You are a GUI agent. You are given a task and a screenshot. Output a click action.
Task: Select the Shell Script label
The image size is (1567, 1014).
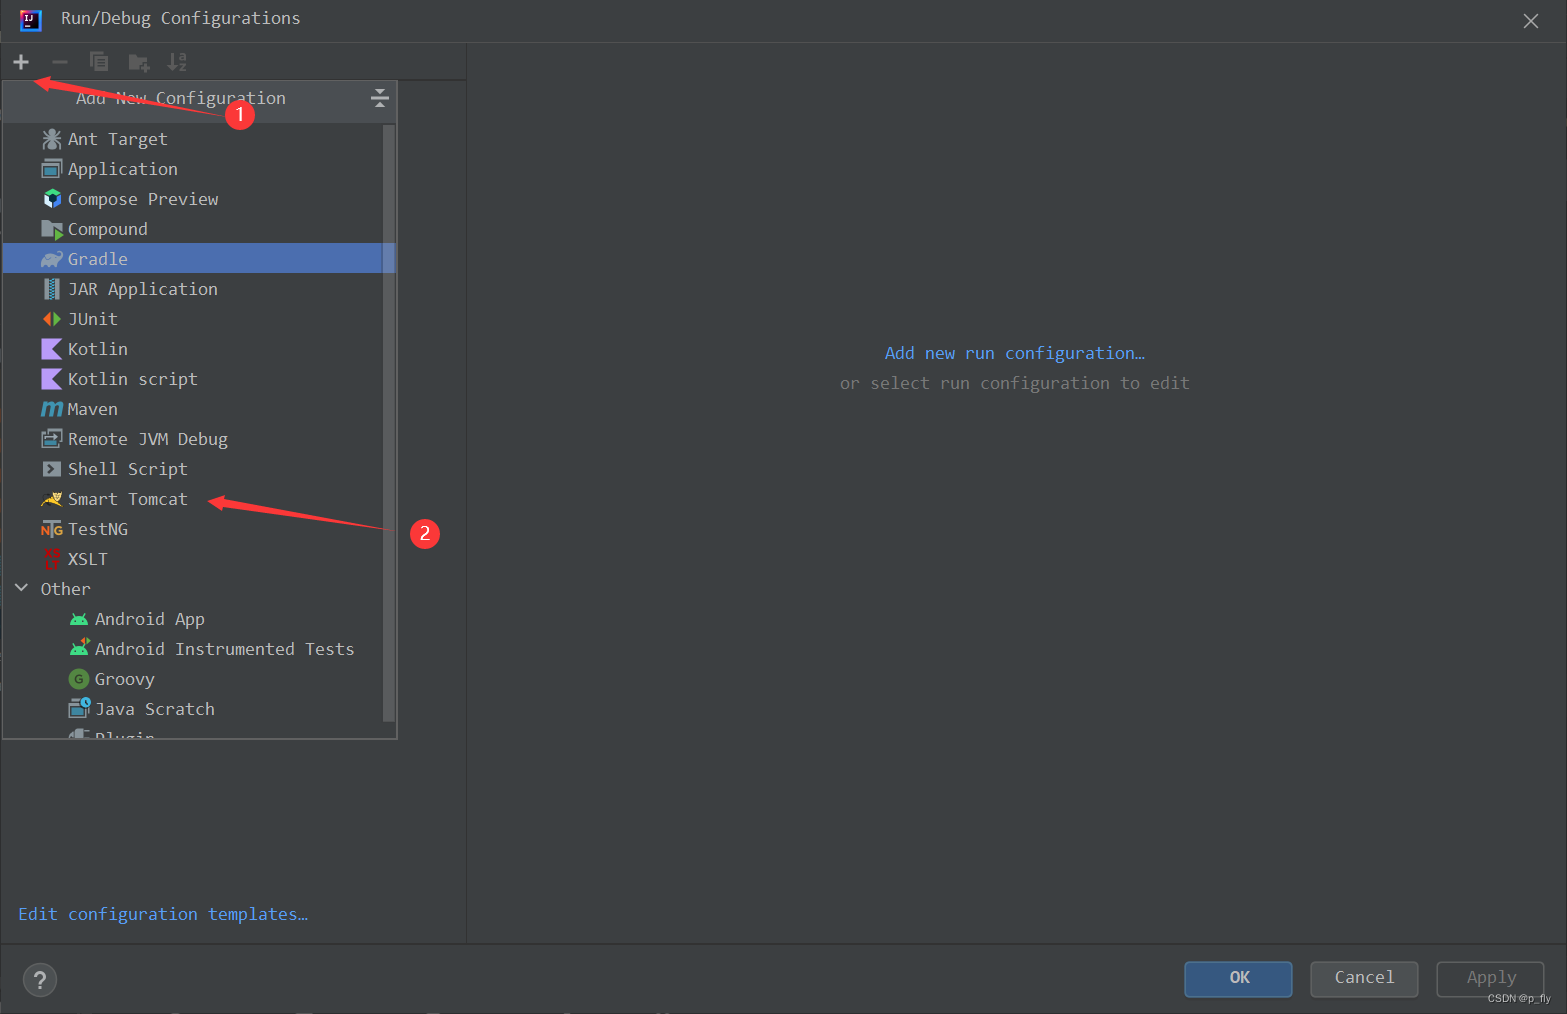point(127,469)
